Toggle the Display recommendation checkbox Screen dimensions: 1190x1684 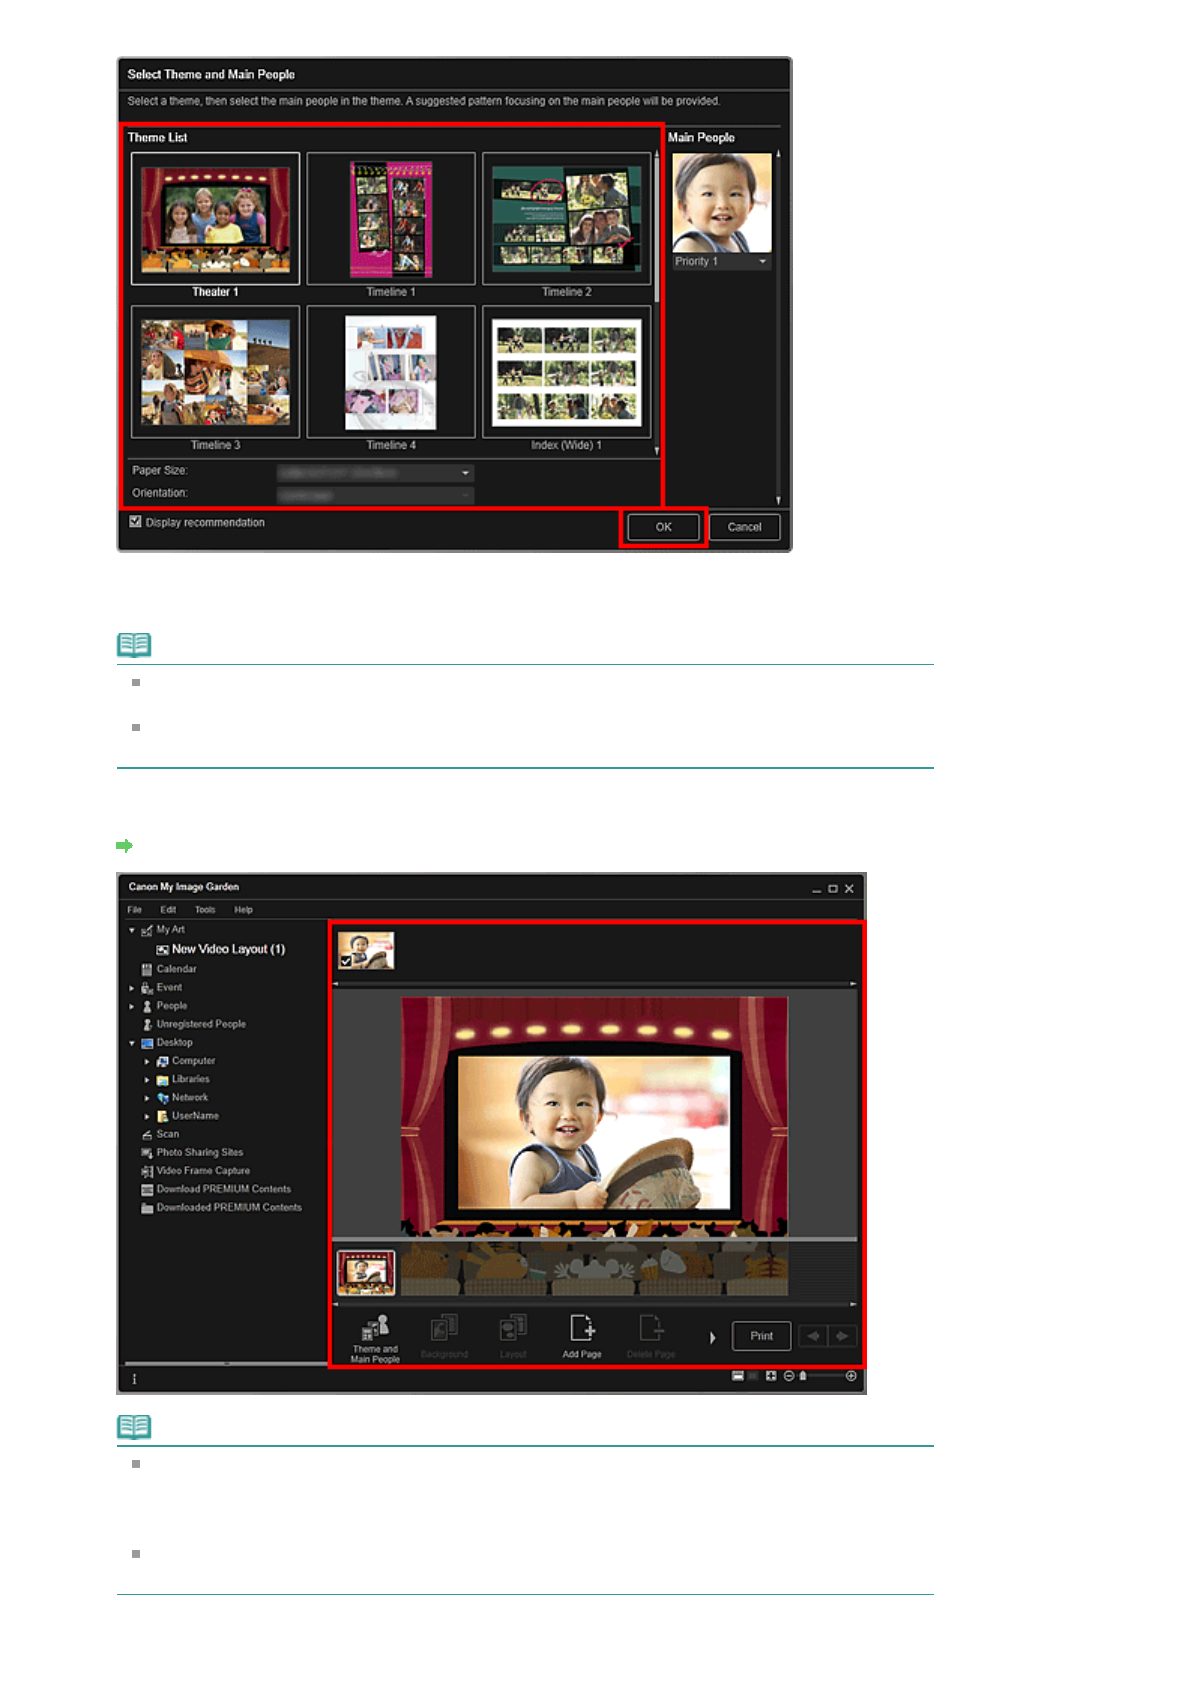coord(136,522)
